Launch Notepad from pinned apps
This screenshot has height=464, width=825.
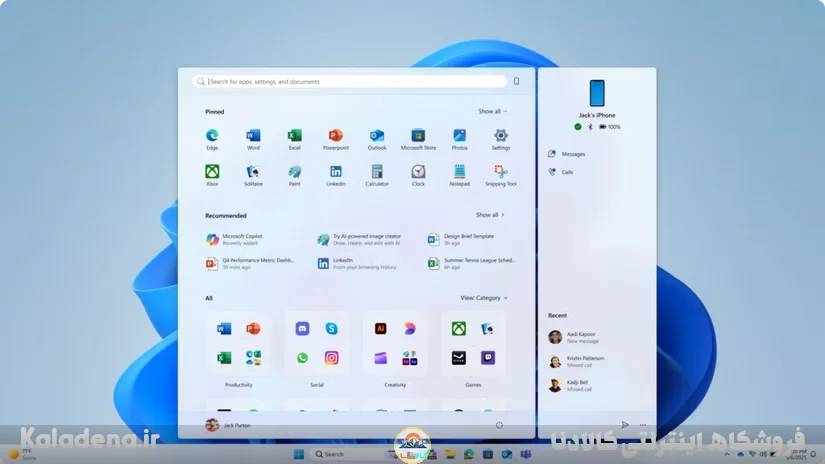[459, 175]
